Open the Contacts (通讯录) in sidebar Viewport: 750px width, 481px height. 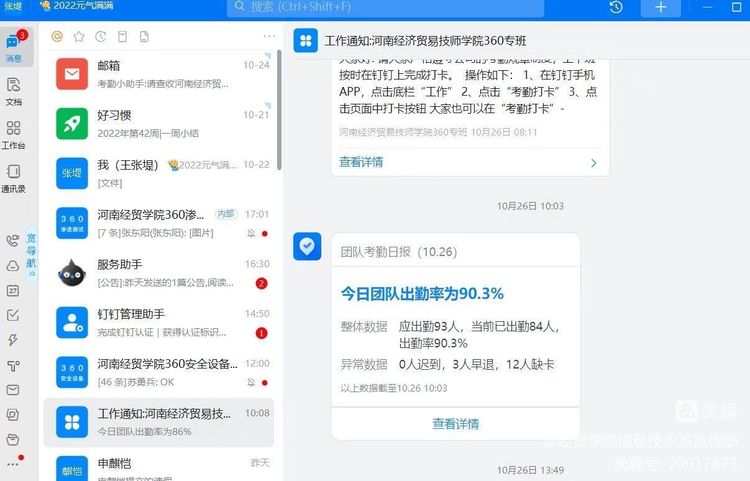pos(13,178)
